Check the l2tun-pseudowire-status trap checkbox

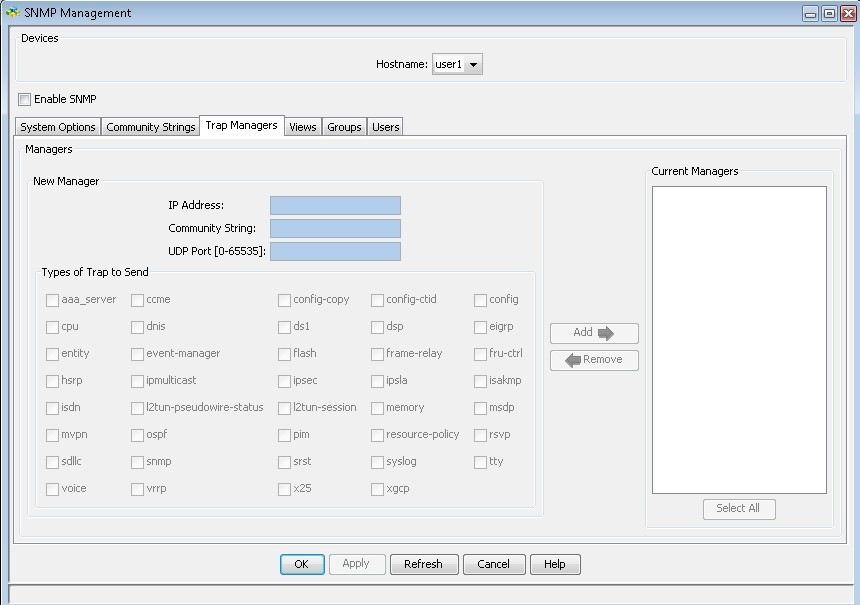point(137,408)
